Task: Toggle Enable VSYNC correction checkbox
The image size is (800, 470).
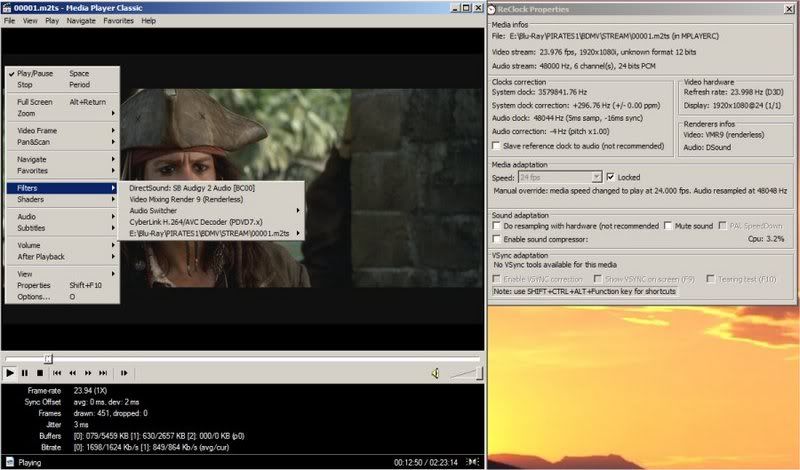Action: tap(496, 279)
